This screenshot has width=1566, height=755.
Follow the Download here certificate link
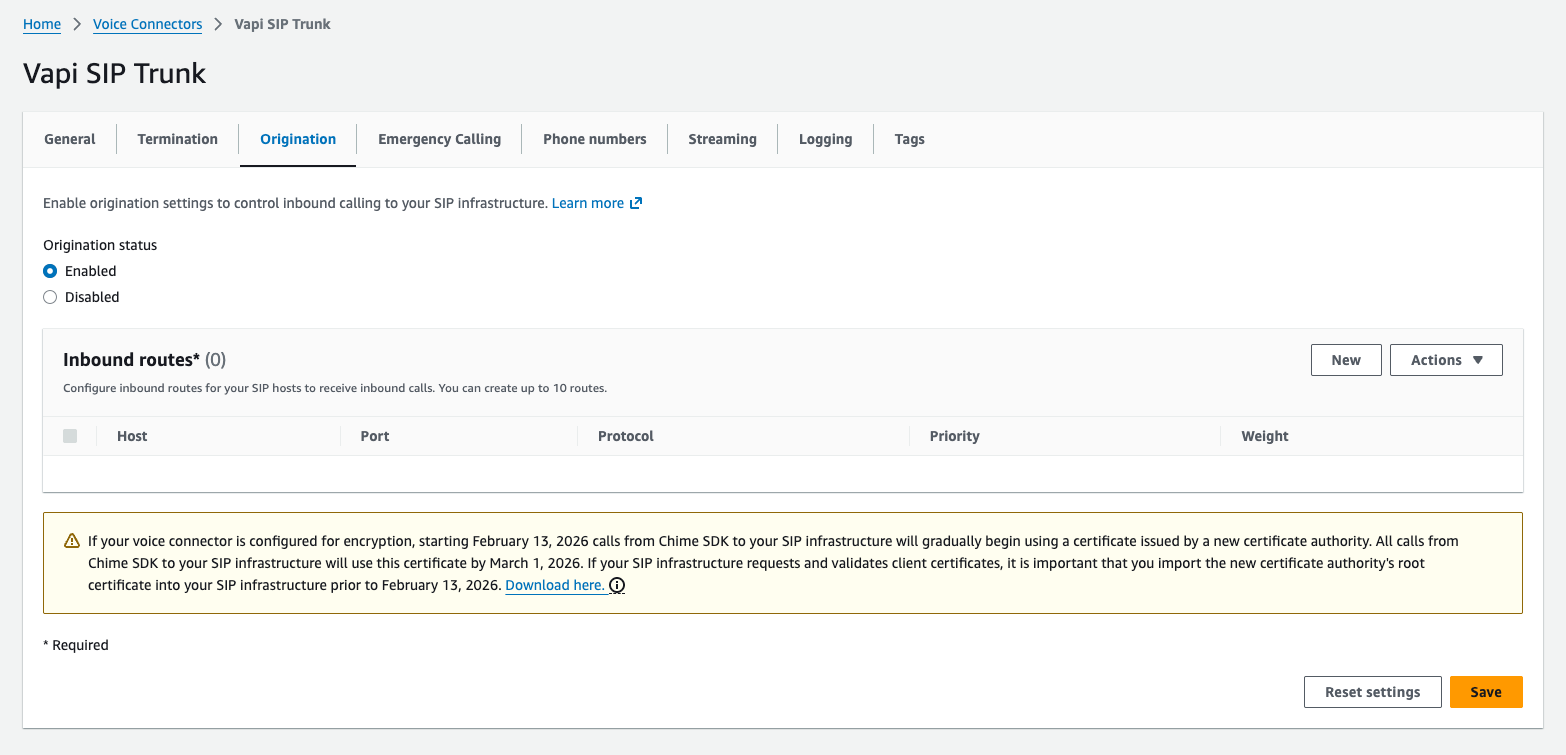pyautogui.click(x=554, y=585)
